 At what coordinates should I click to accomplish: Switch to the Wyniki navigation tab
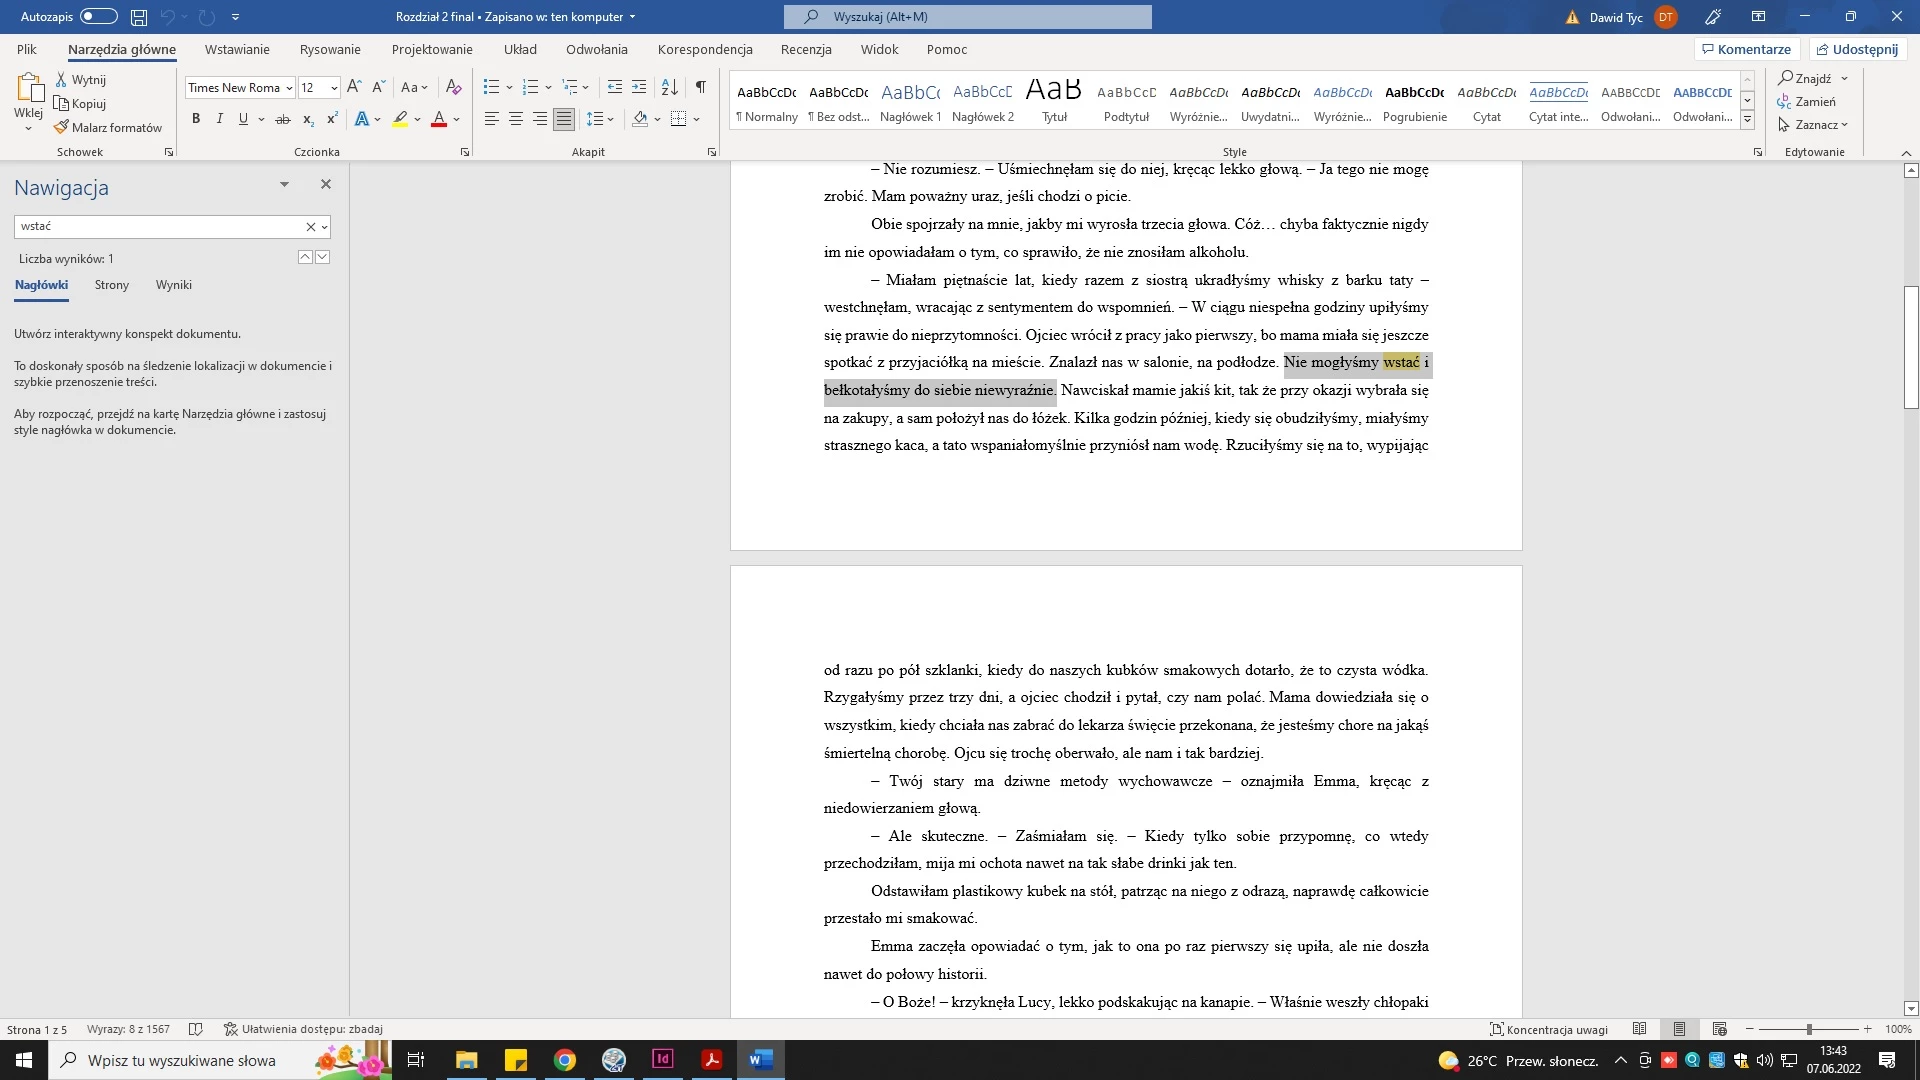click(x=173, y=285)
